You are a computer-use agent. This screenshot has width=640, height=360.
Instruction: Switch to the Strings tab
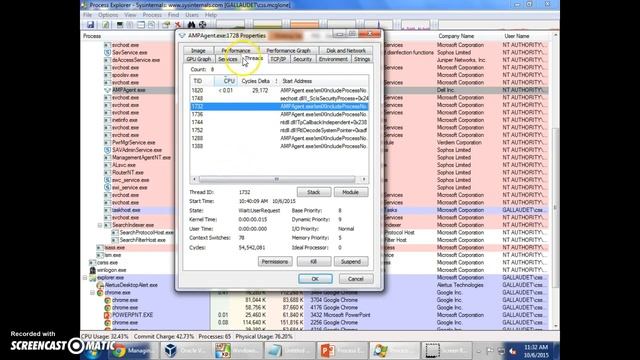pos(362,59)
